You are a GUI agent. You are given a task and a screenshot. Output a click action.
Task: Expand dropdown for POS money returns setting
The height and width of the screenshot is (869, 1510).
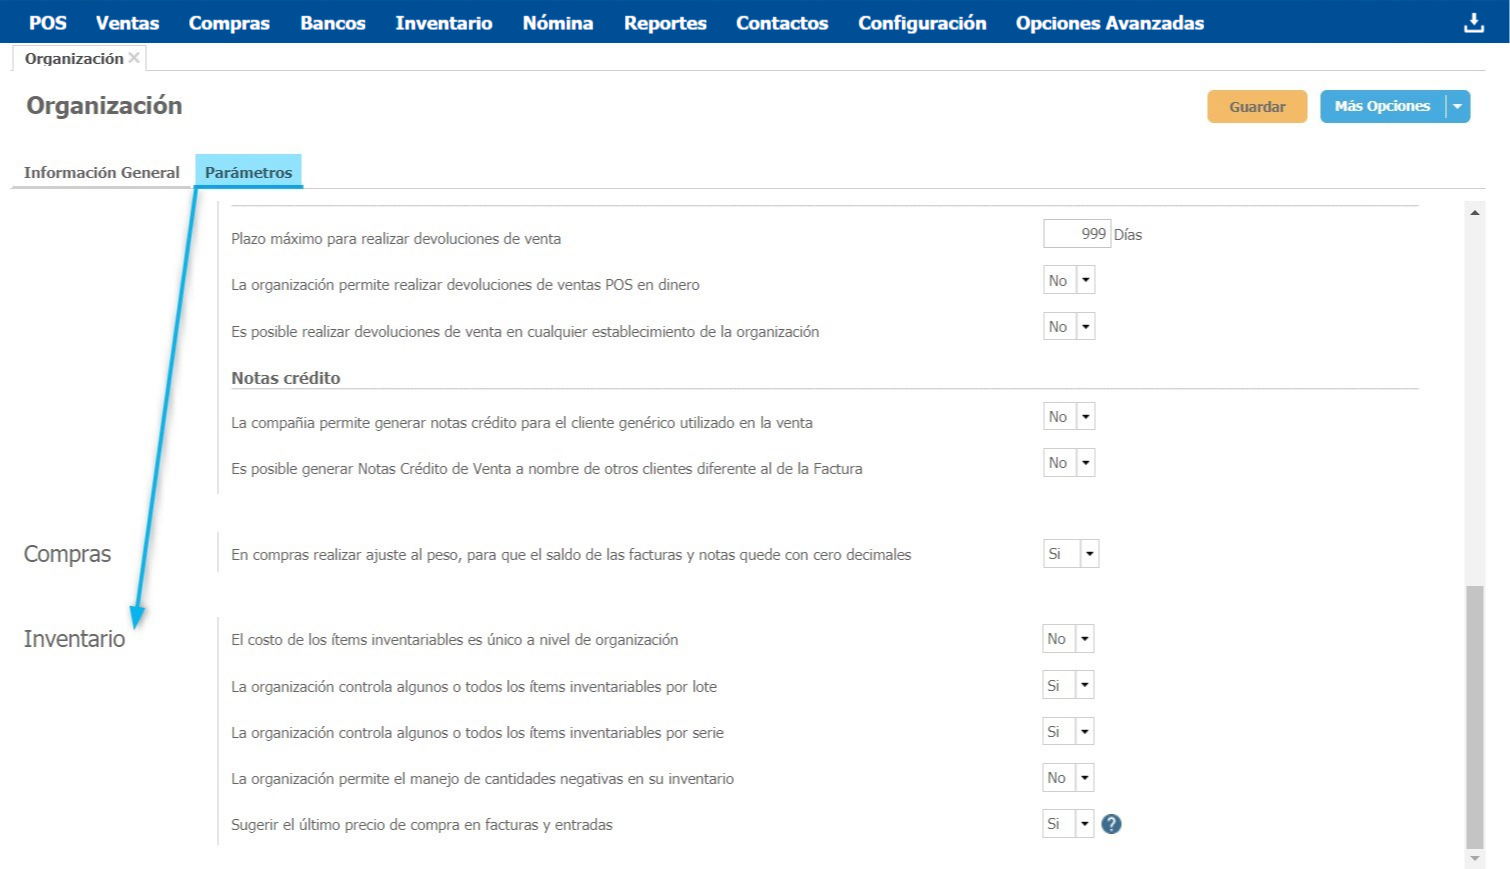[x=1085, y=281]
